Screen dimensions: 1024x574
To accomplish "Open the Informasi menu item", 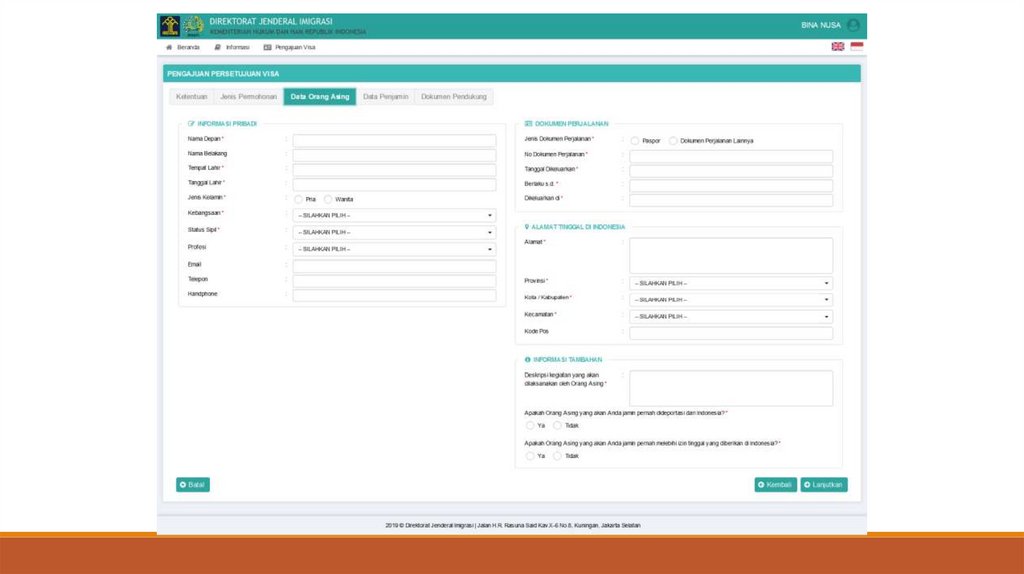I will coord(232,47).
